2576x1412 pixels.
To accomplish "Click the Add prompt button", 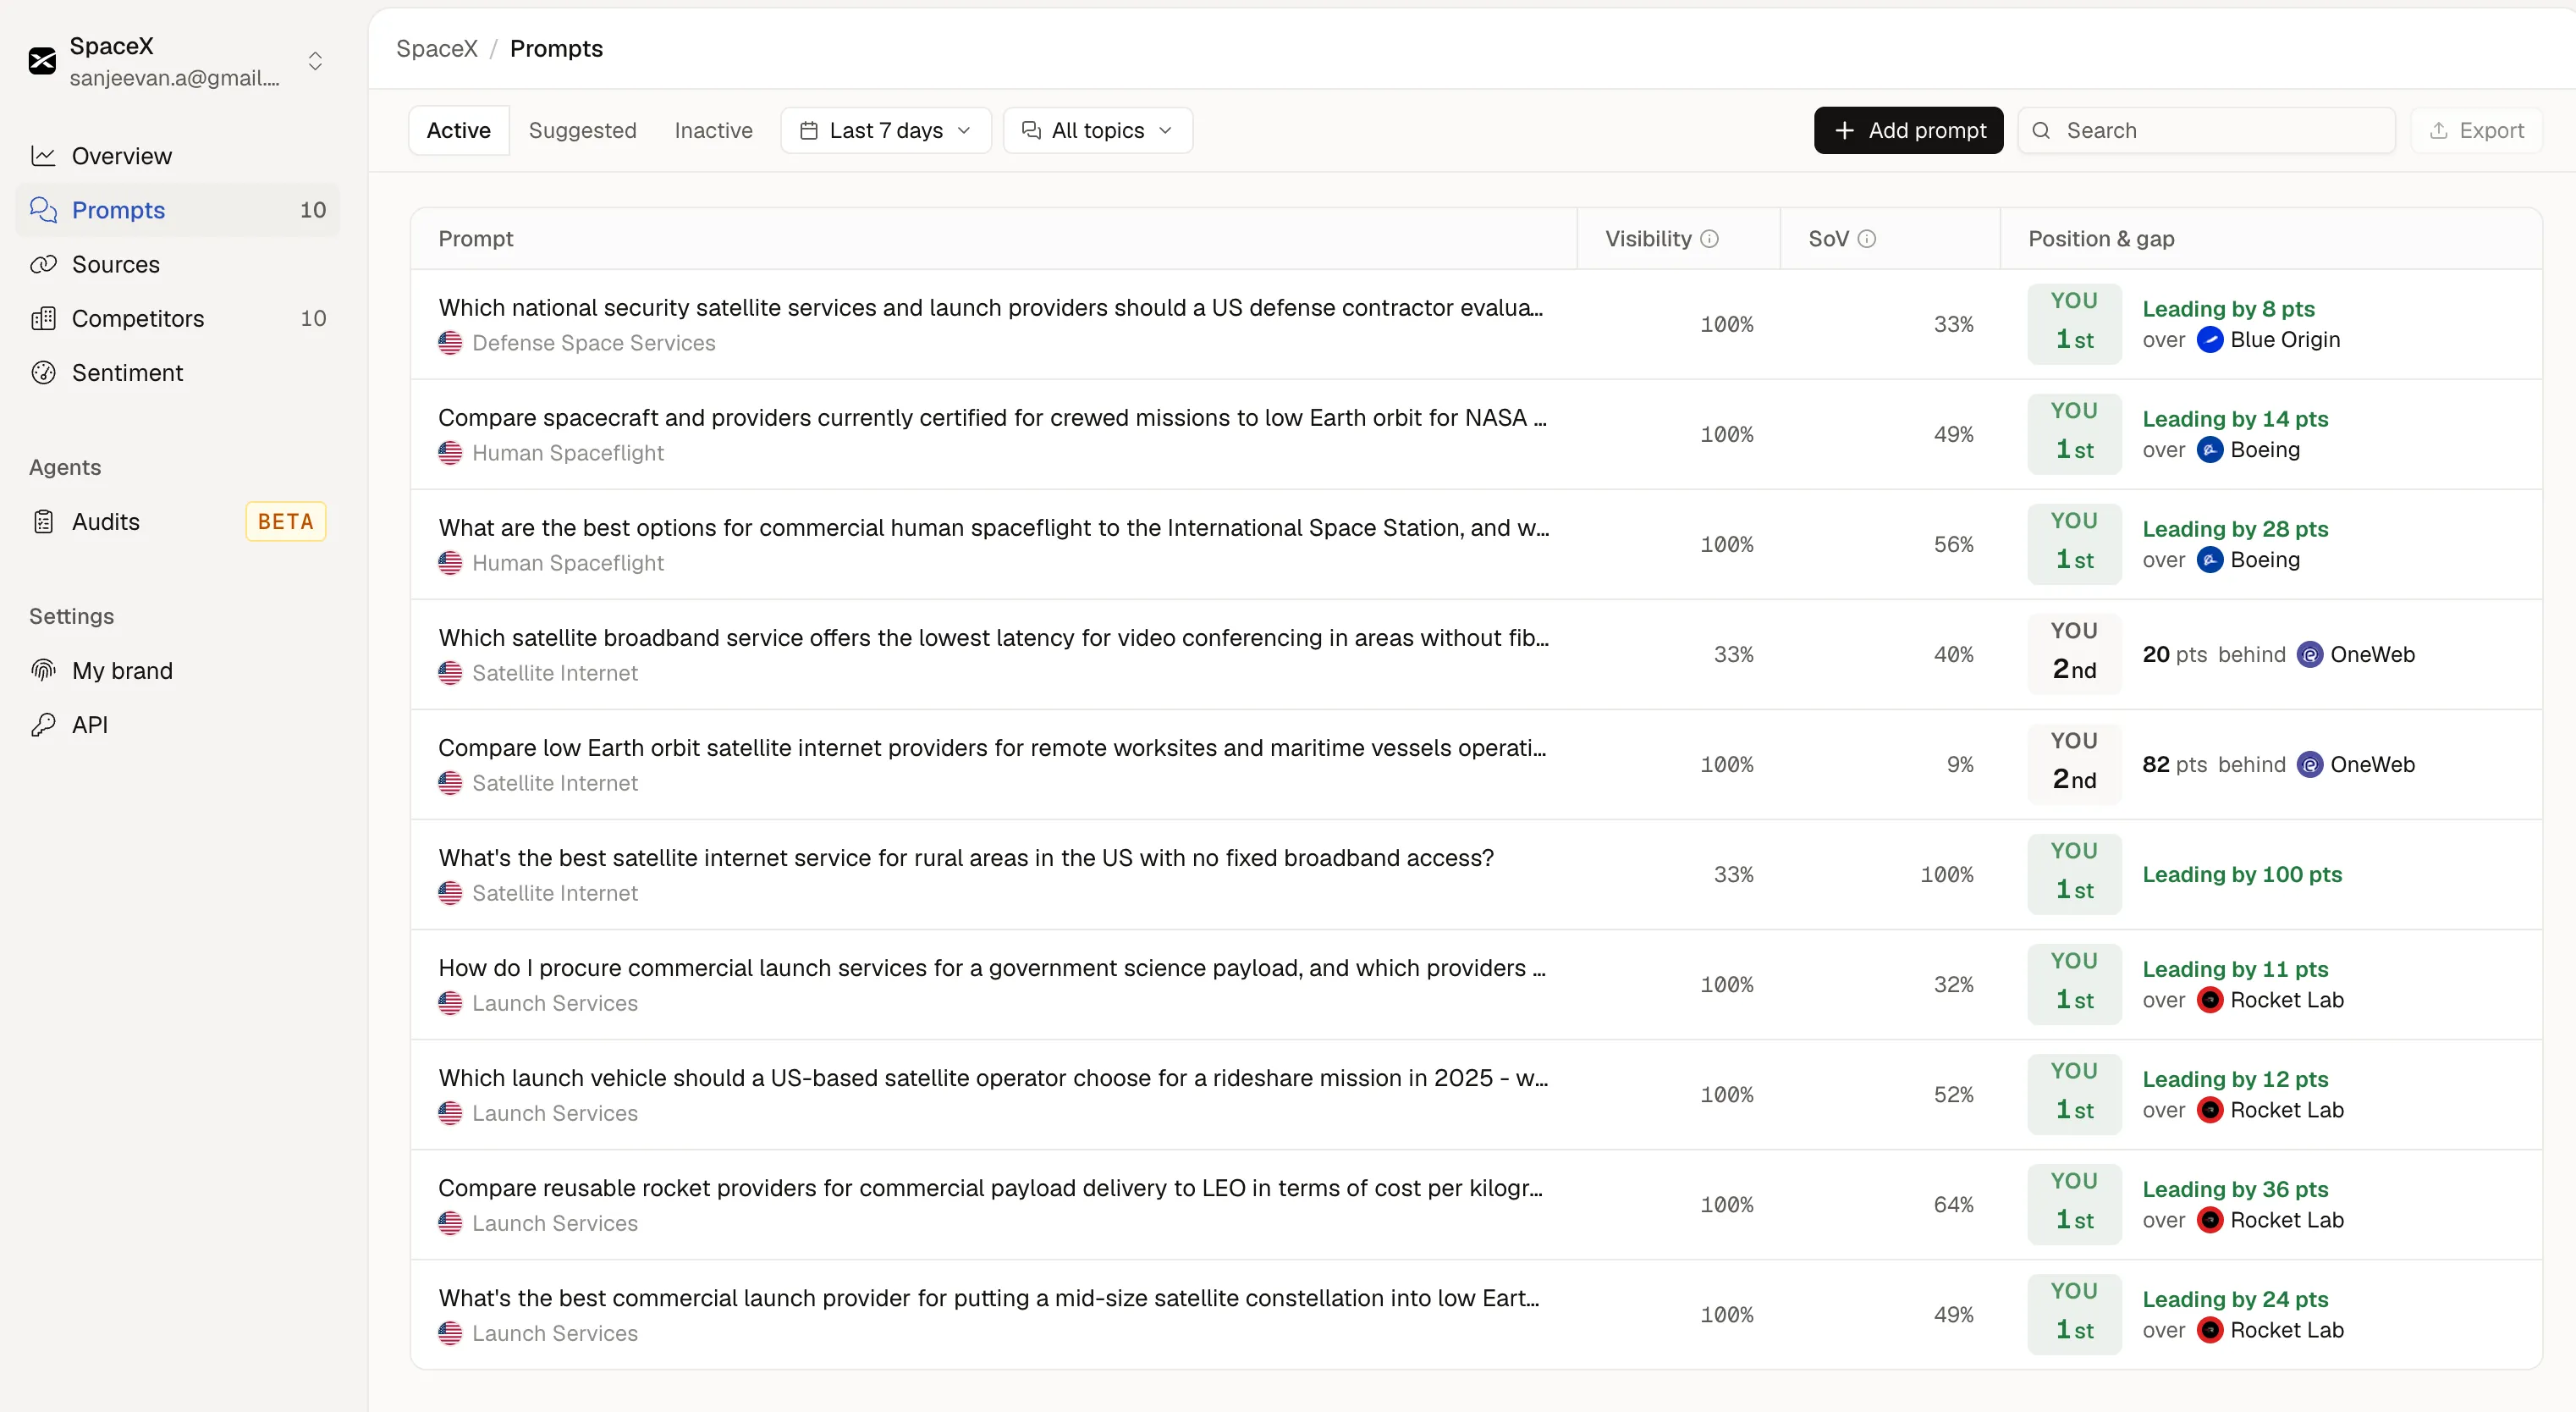I will [x=1908, y=130].
